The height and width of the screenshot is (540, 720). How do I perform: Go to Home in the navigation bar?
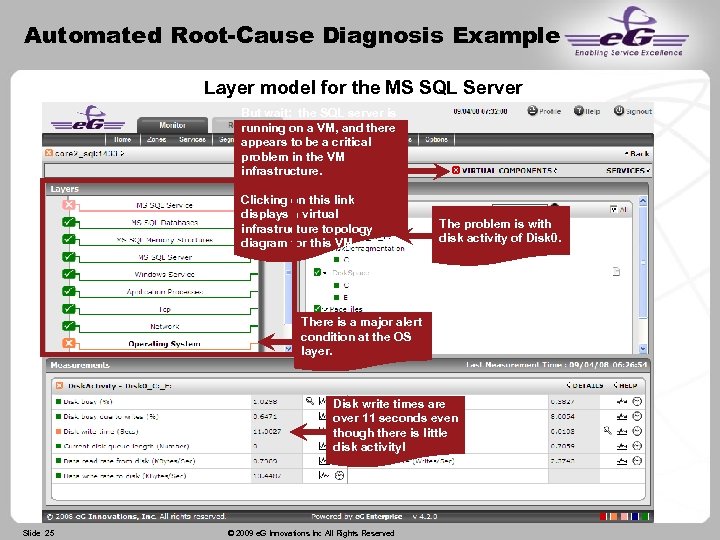click(x=123, y=140)
